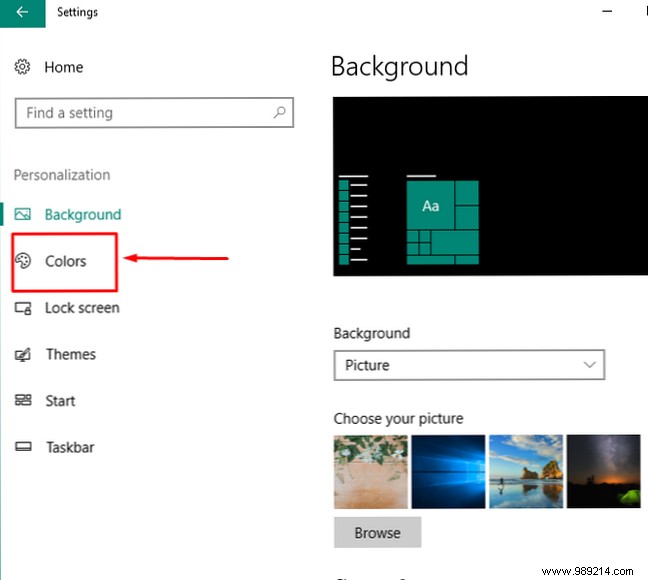Open the Colors section

(x=66, y=261)
